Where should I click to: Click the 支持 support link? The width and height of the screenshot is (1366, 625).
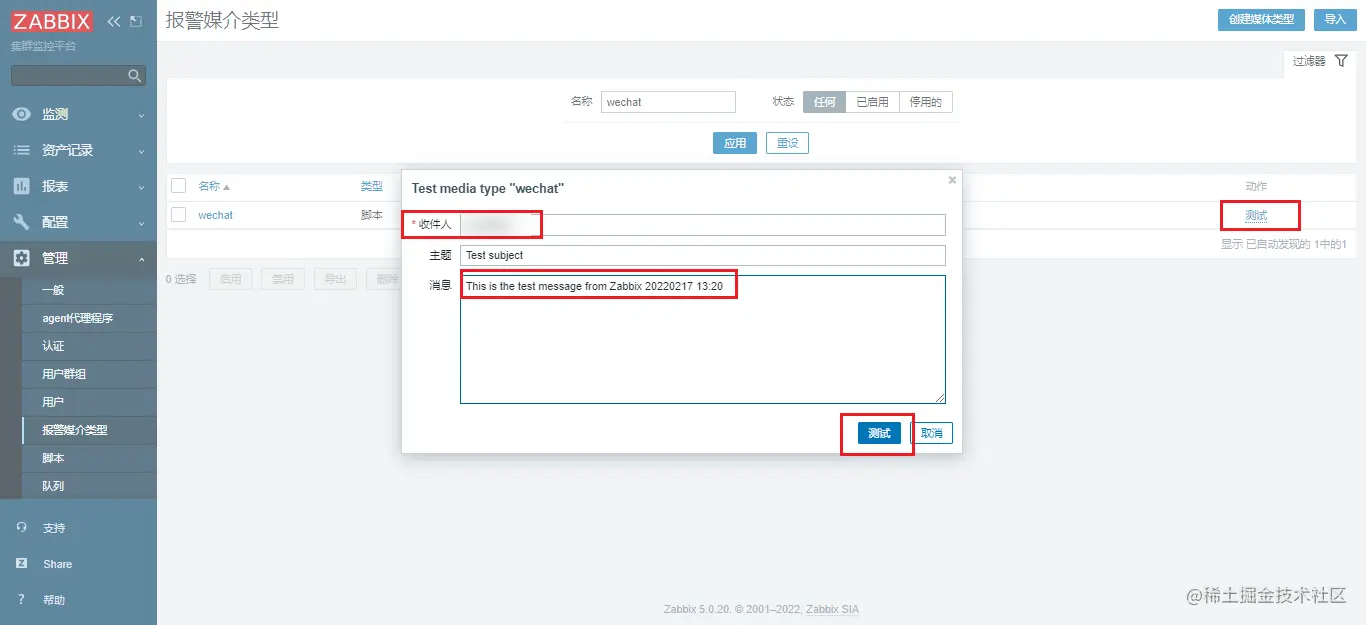click(x=54, y=528)
